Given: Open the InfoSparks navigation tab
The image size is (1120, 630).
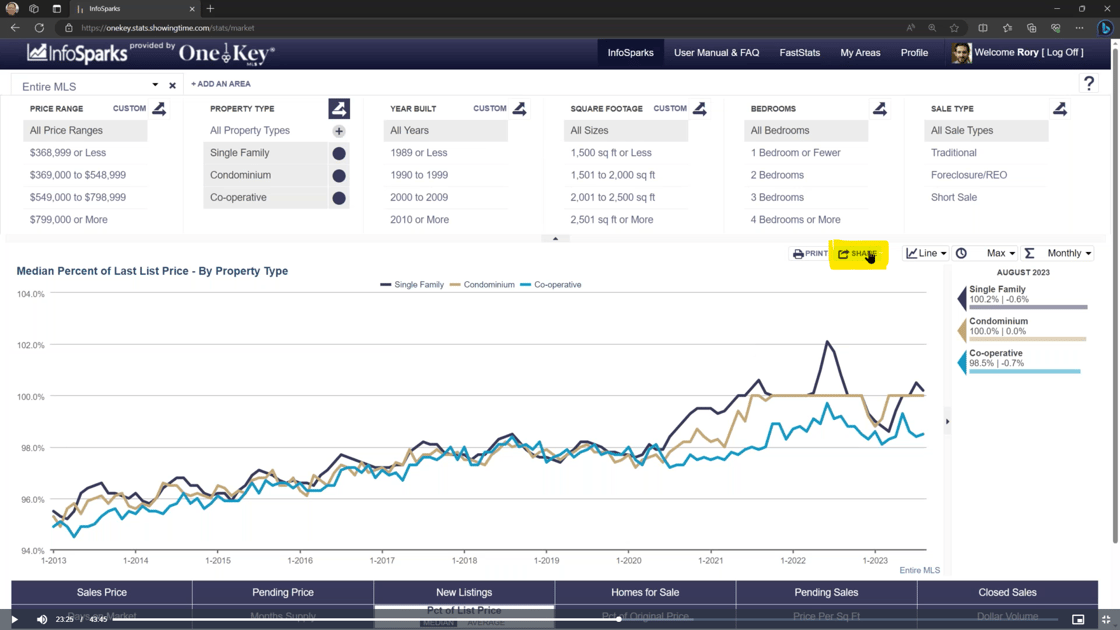Looking at the screenshot, I should (x=631, y=53).
